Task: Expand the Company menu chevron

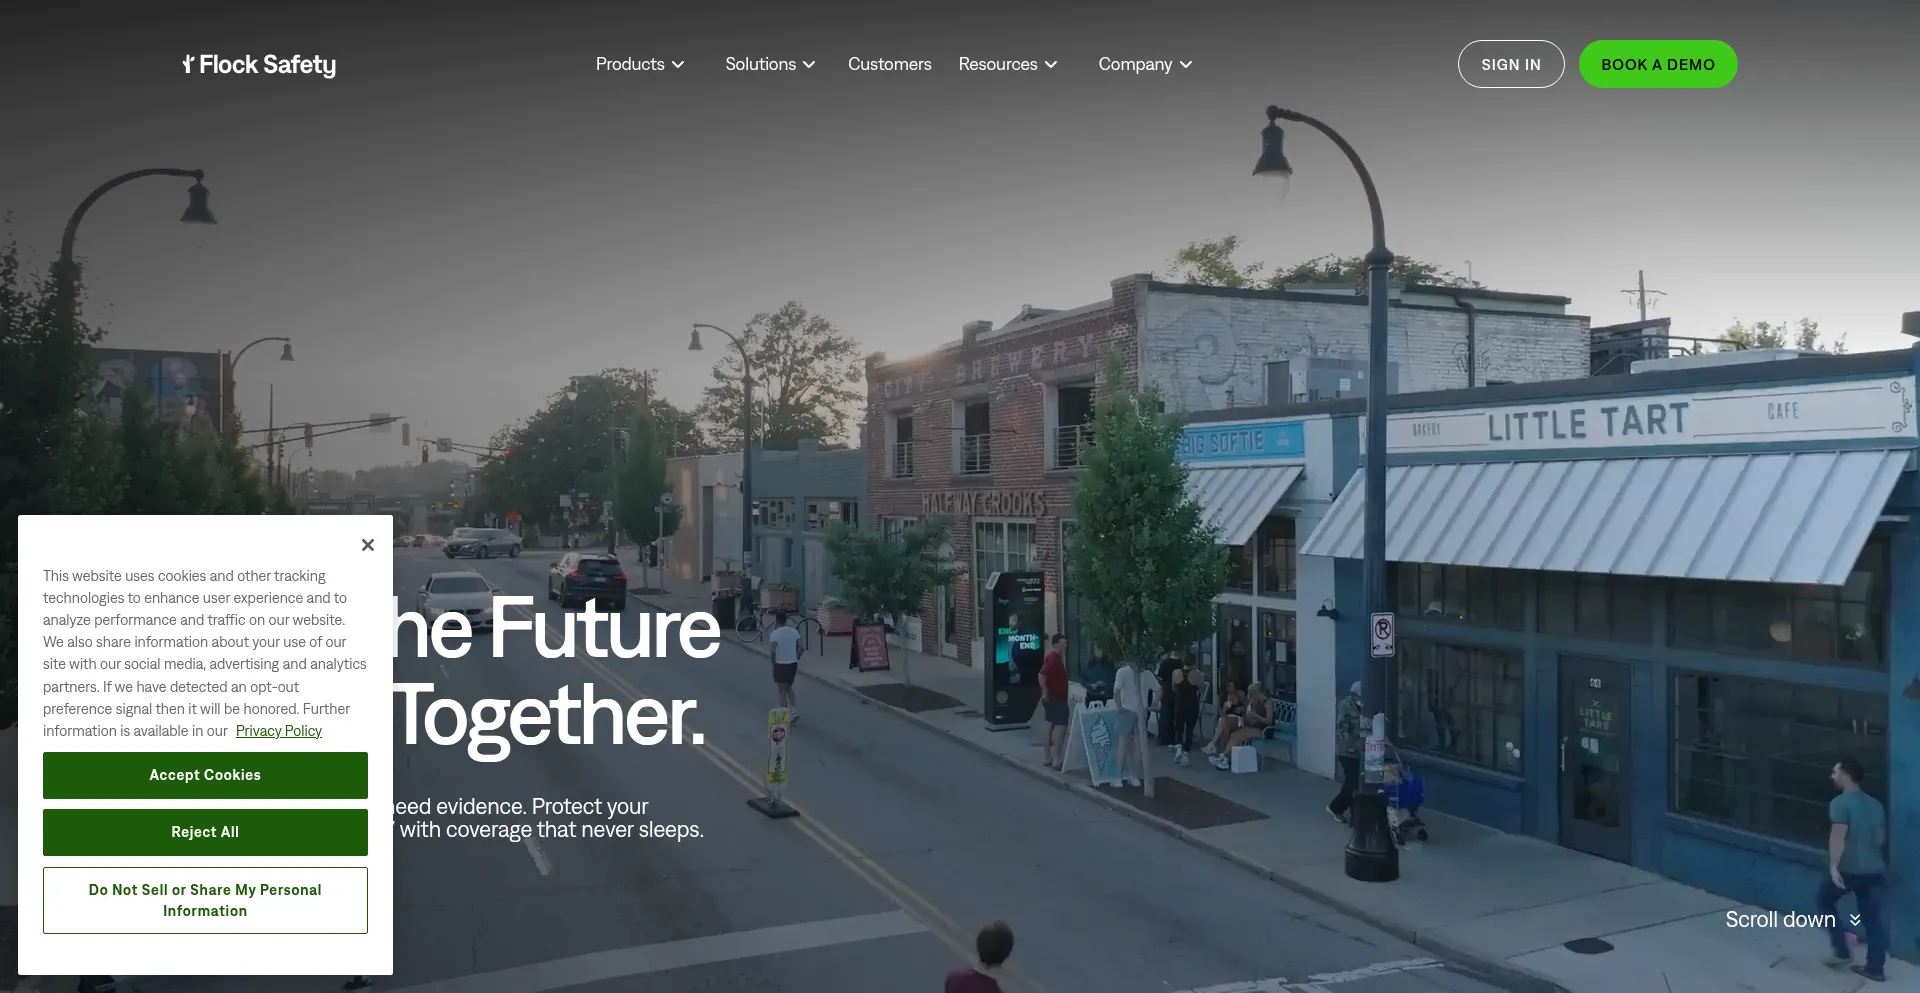Action: pyautogui.click(x=1186, y=65)
